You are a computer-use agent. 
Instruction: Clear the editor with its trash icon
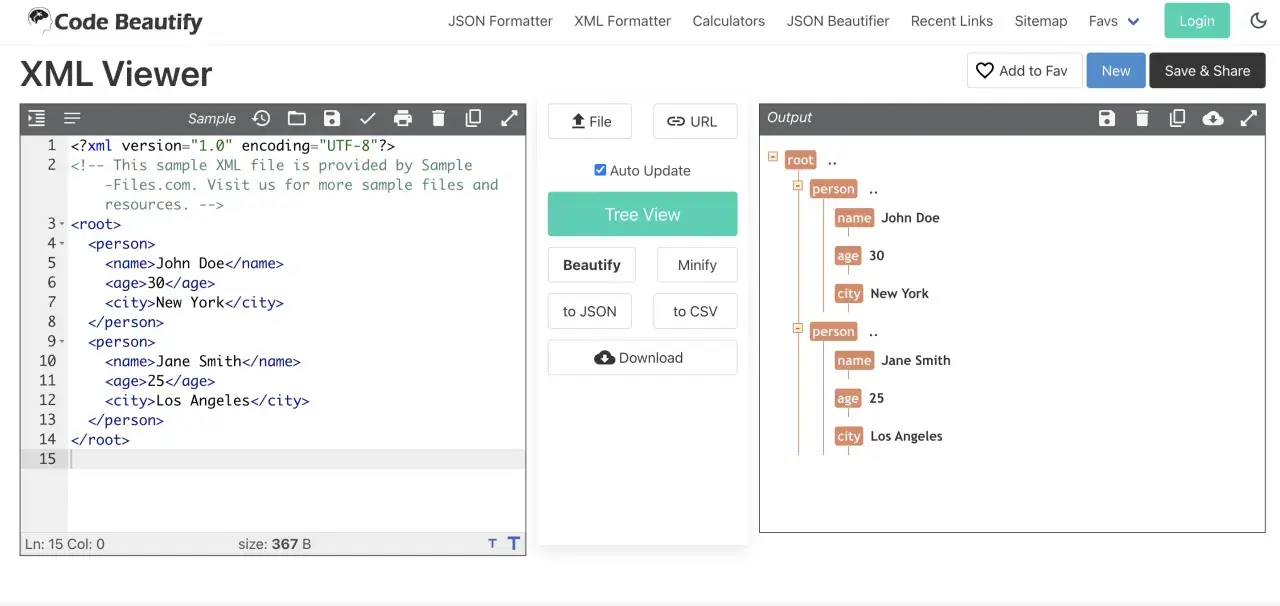click(438, 118)
